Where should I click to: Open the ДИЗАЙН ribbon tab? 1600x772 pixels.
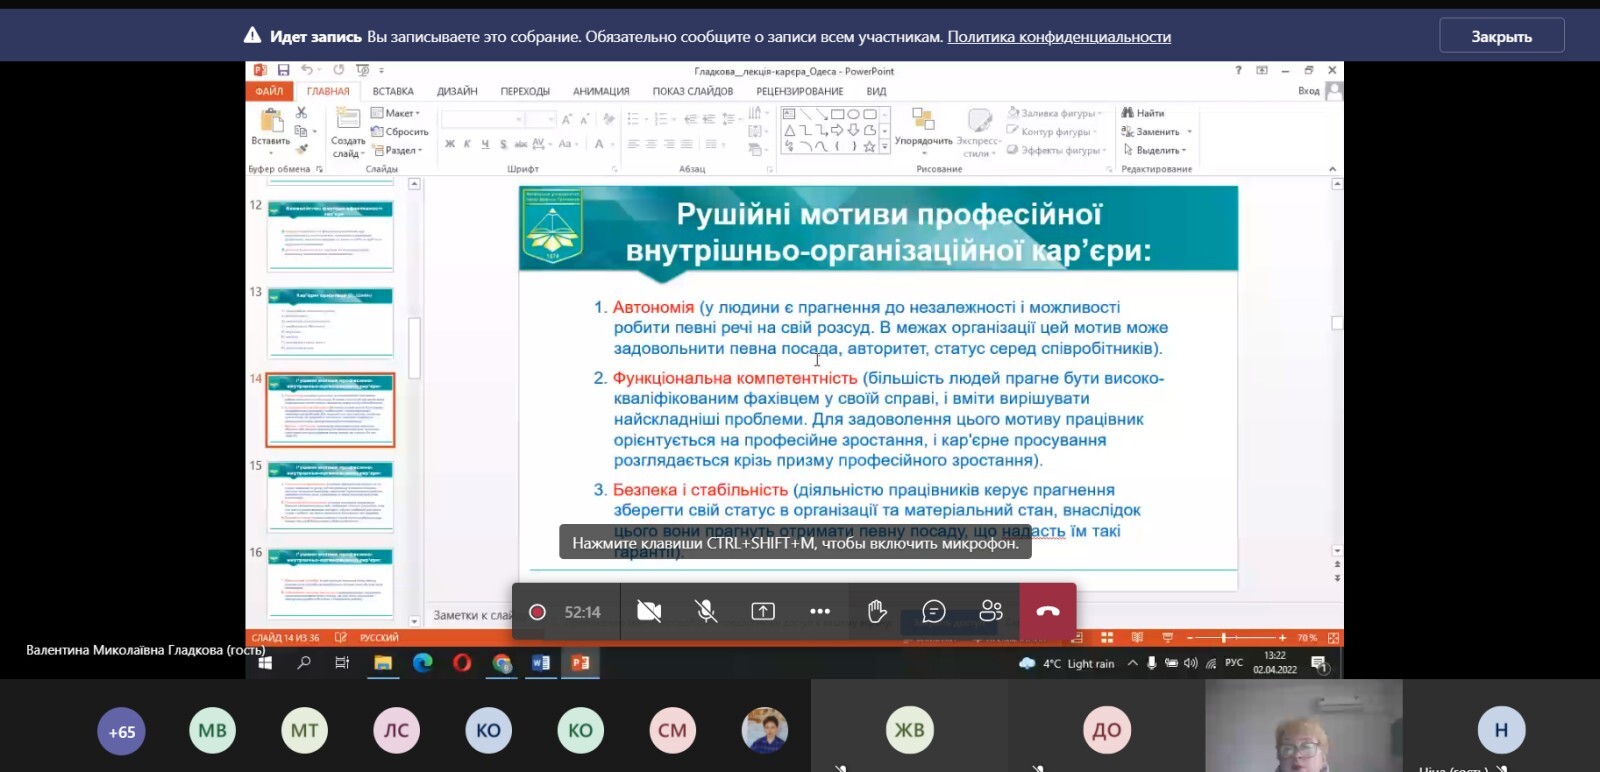[x=457, y=91]
